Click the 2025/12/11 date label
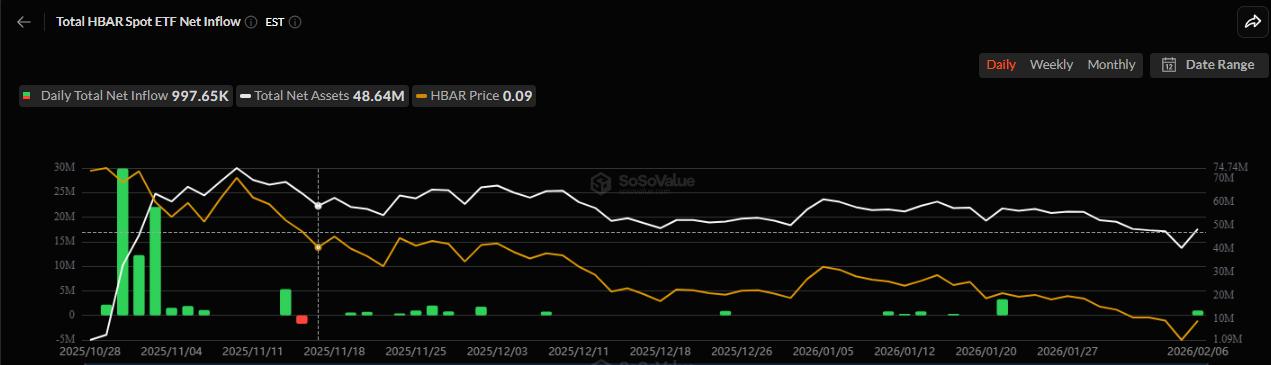The width and height of the screenshot is (1271, 365). point(579,351)
